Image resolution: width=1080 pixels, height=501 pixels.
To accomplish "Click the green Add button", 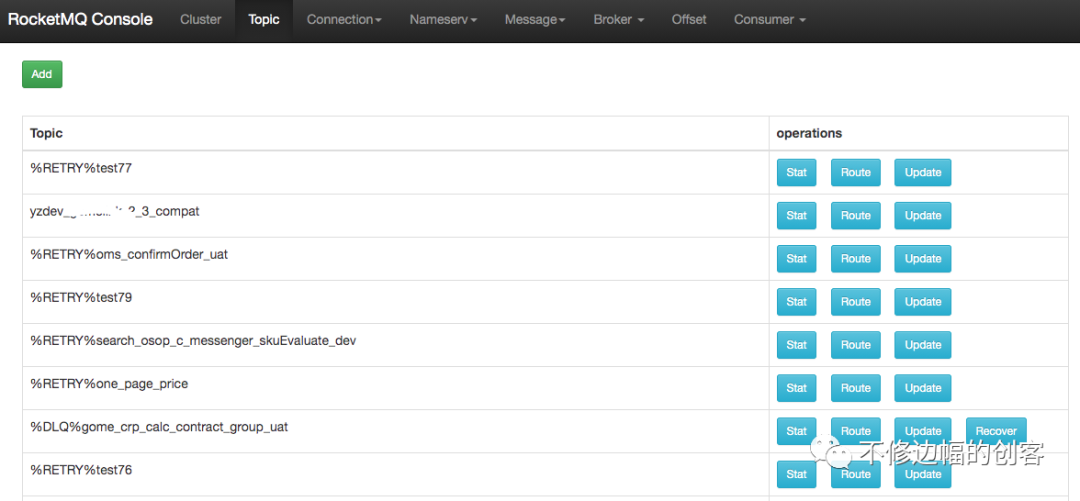I will click(42, 74).
